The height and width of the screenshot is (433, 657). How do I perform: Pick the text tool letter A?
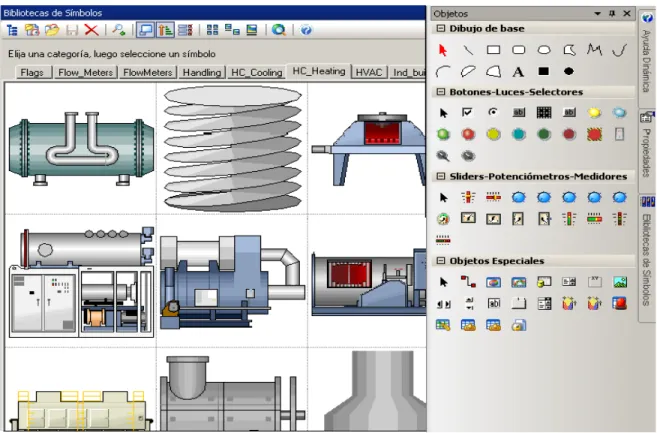point(518,72)
